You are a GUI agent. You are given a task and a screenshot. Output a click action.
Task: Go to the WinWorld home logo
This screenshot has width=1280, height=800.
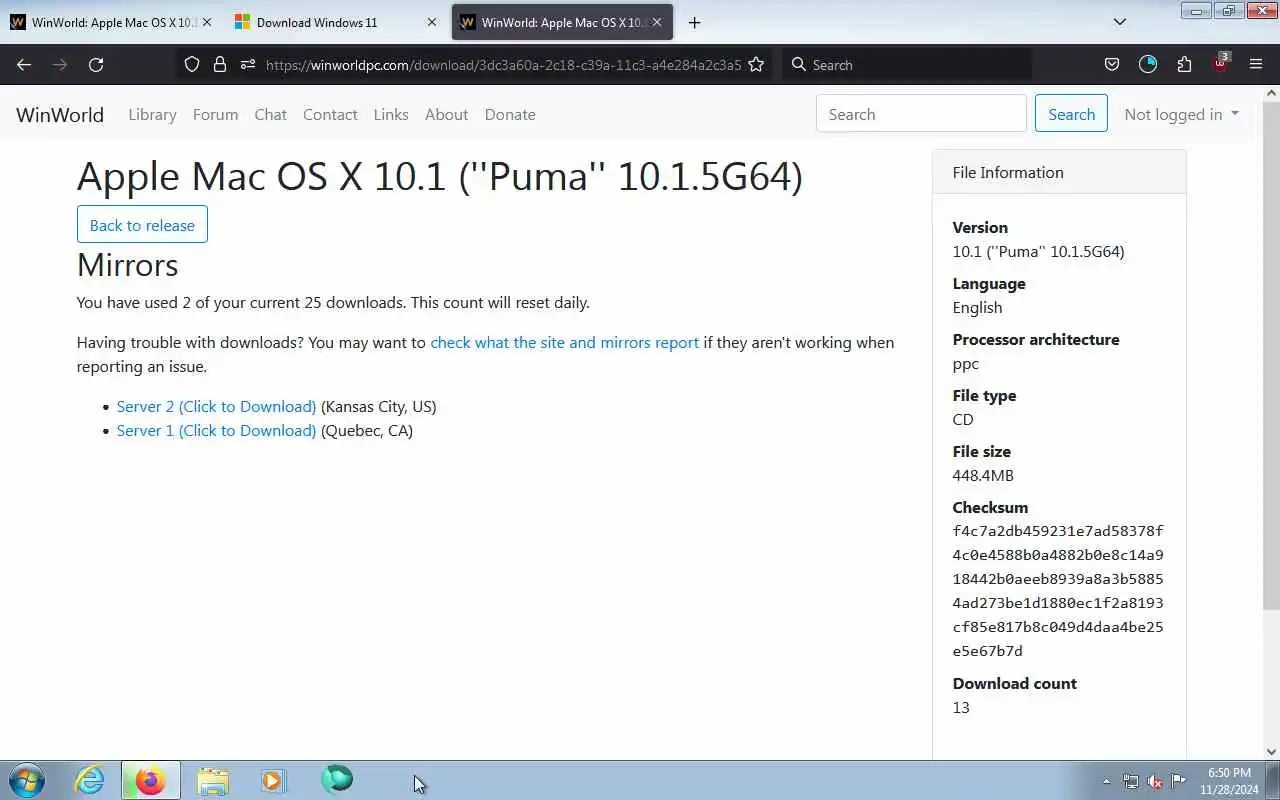(x=60, y=114)
